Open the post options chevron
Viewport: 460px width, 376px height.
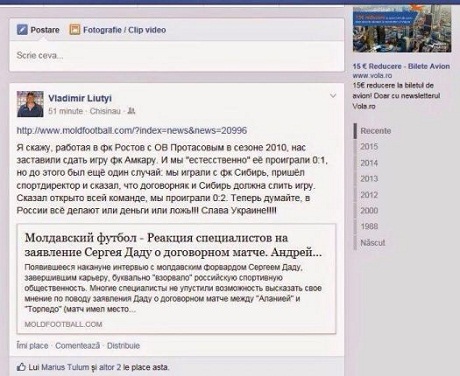pos(333,96)
